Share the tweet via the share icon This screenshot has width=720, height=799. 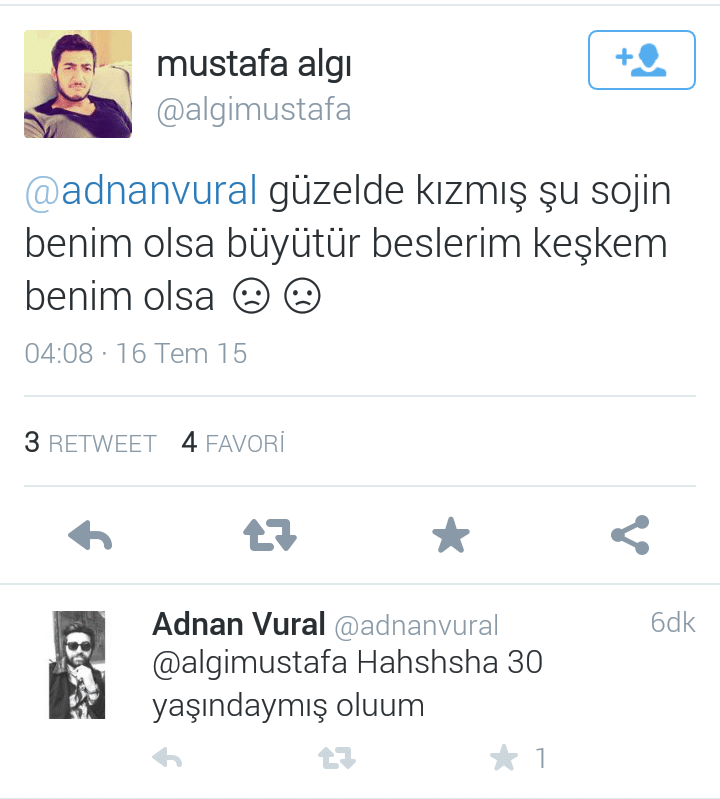coord(630,535)
